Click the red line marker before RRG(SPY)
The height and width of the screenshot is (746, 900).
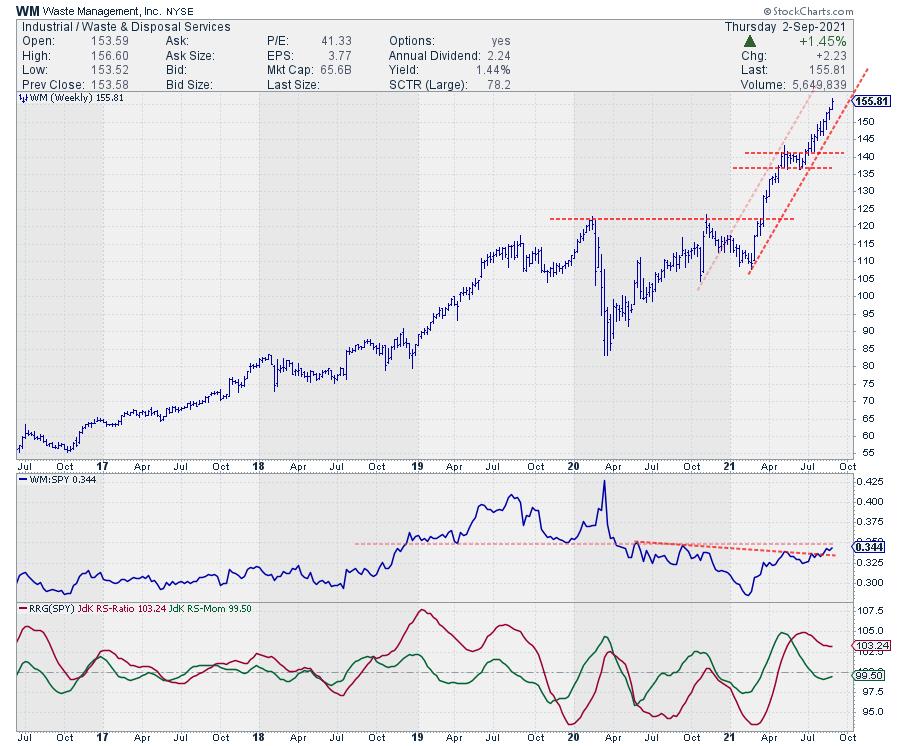(24, 607)
